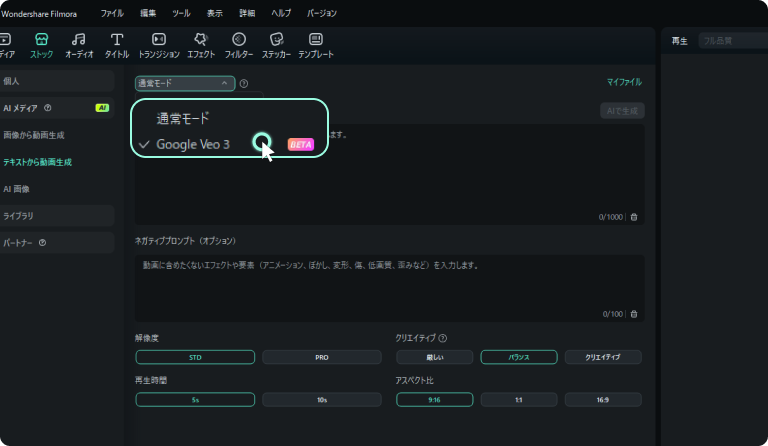Open the ツール menu
The width and height of the screenshot is (768, 446).
point(181,13)
